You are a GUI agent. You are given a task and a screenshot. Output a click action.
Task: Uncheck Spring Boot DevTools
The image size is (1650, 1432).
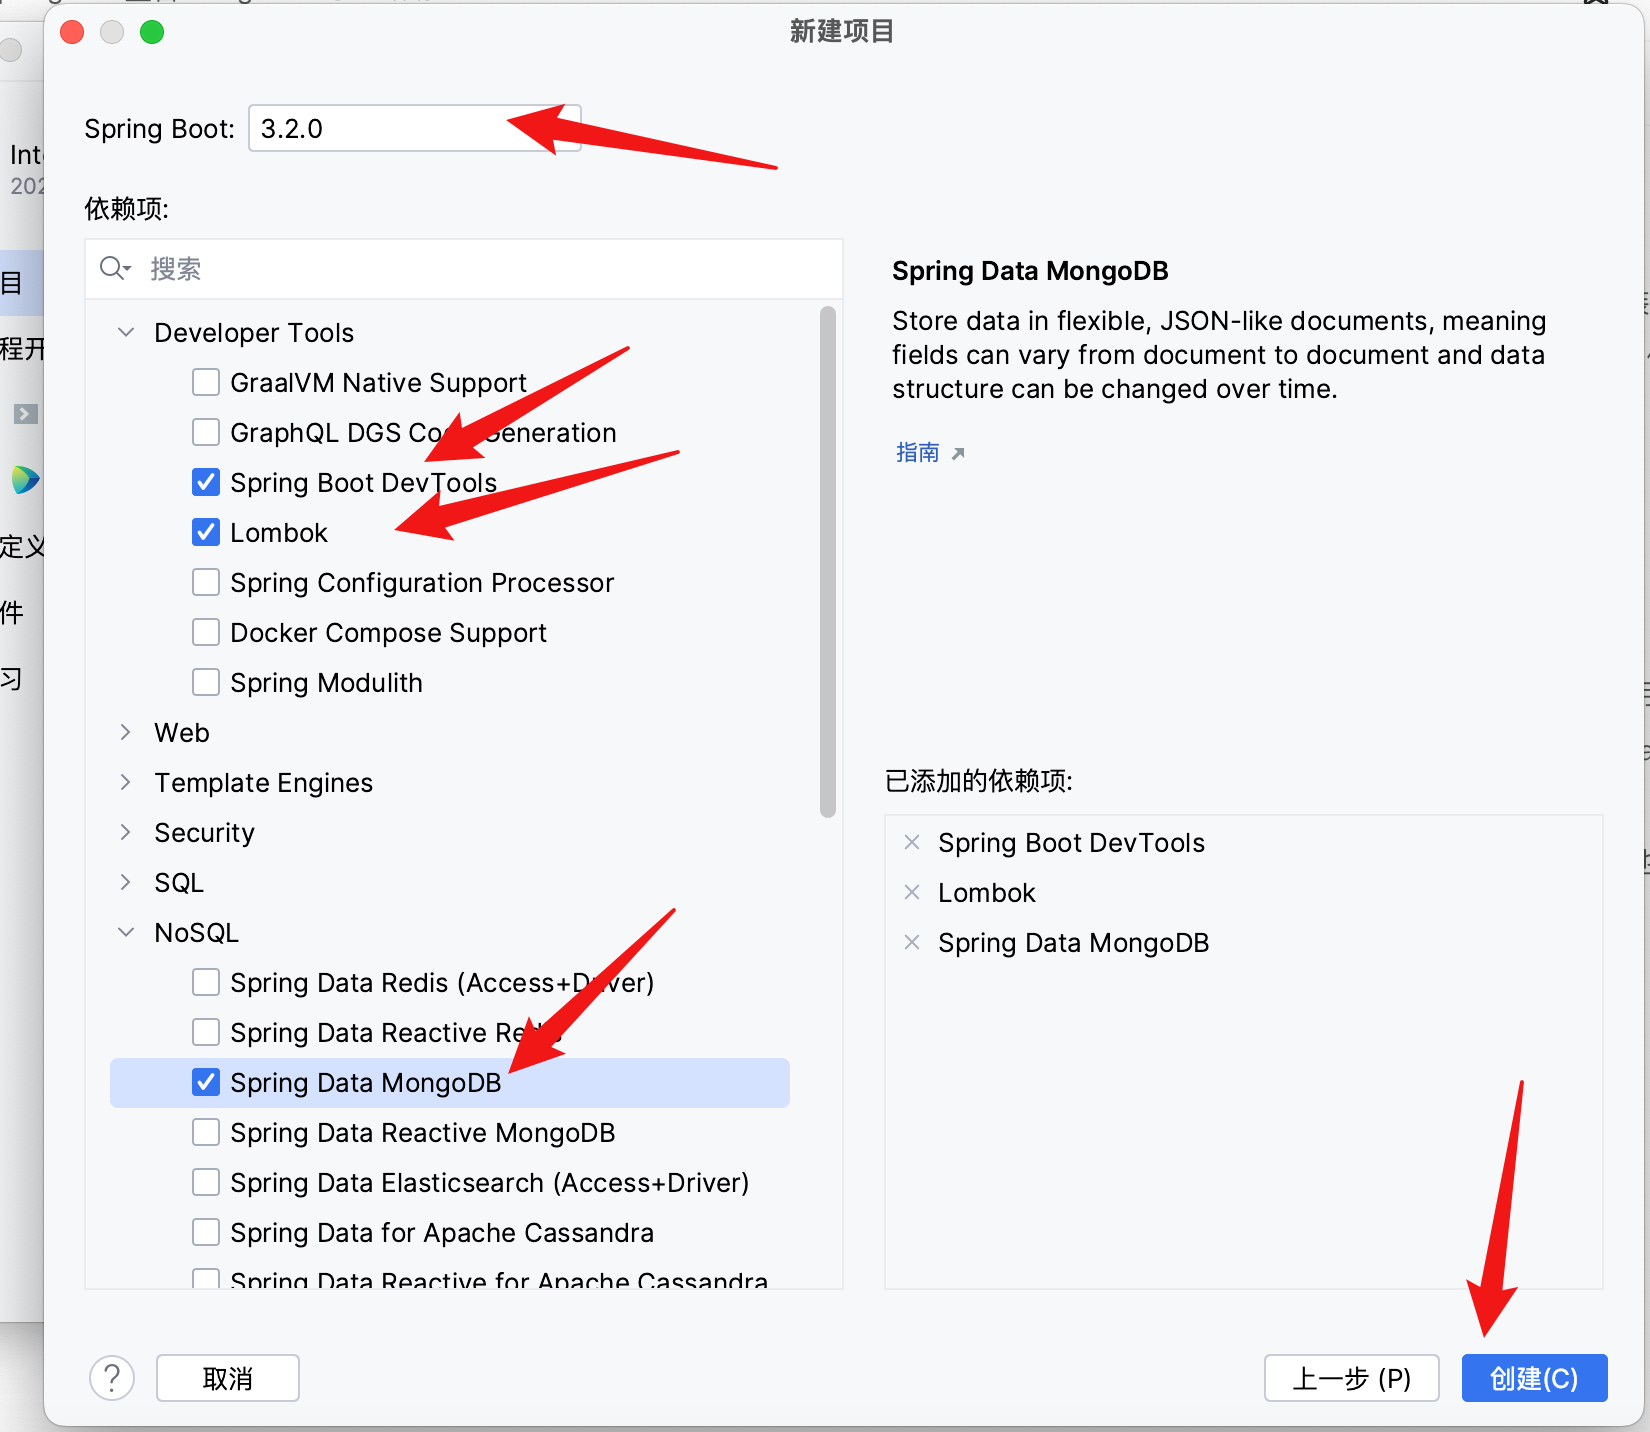point(206,482)
